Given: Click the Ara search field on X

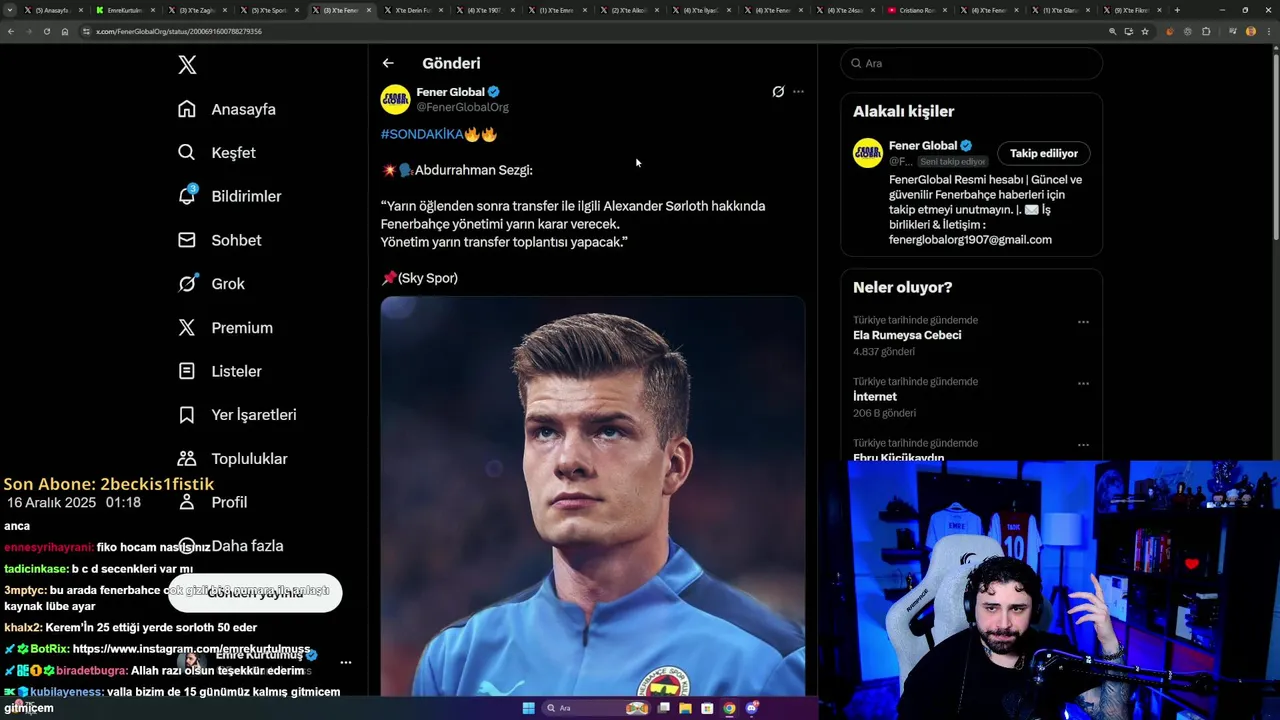Looking at the screenshot, I should click(x=975, y=63).
